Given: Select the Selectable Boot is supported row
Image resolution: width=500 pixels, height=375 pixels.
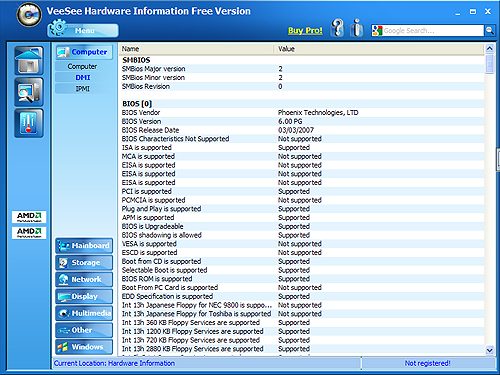Looking at the screenshot, I should tap(302, 270).
